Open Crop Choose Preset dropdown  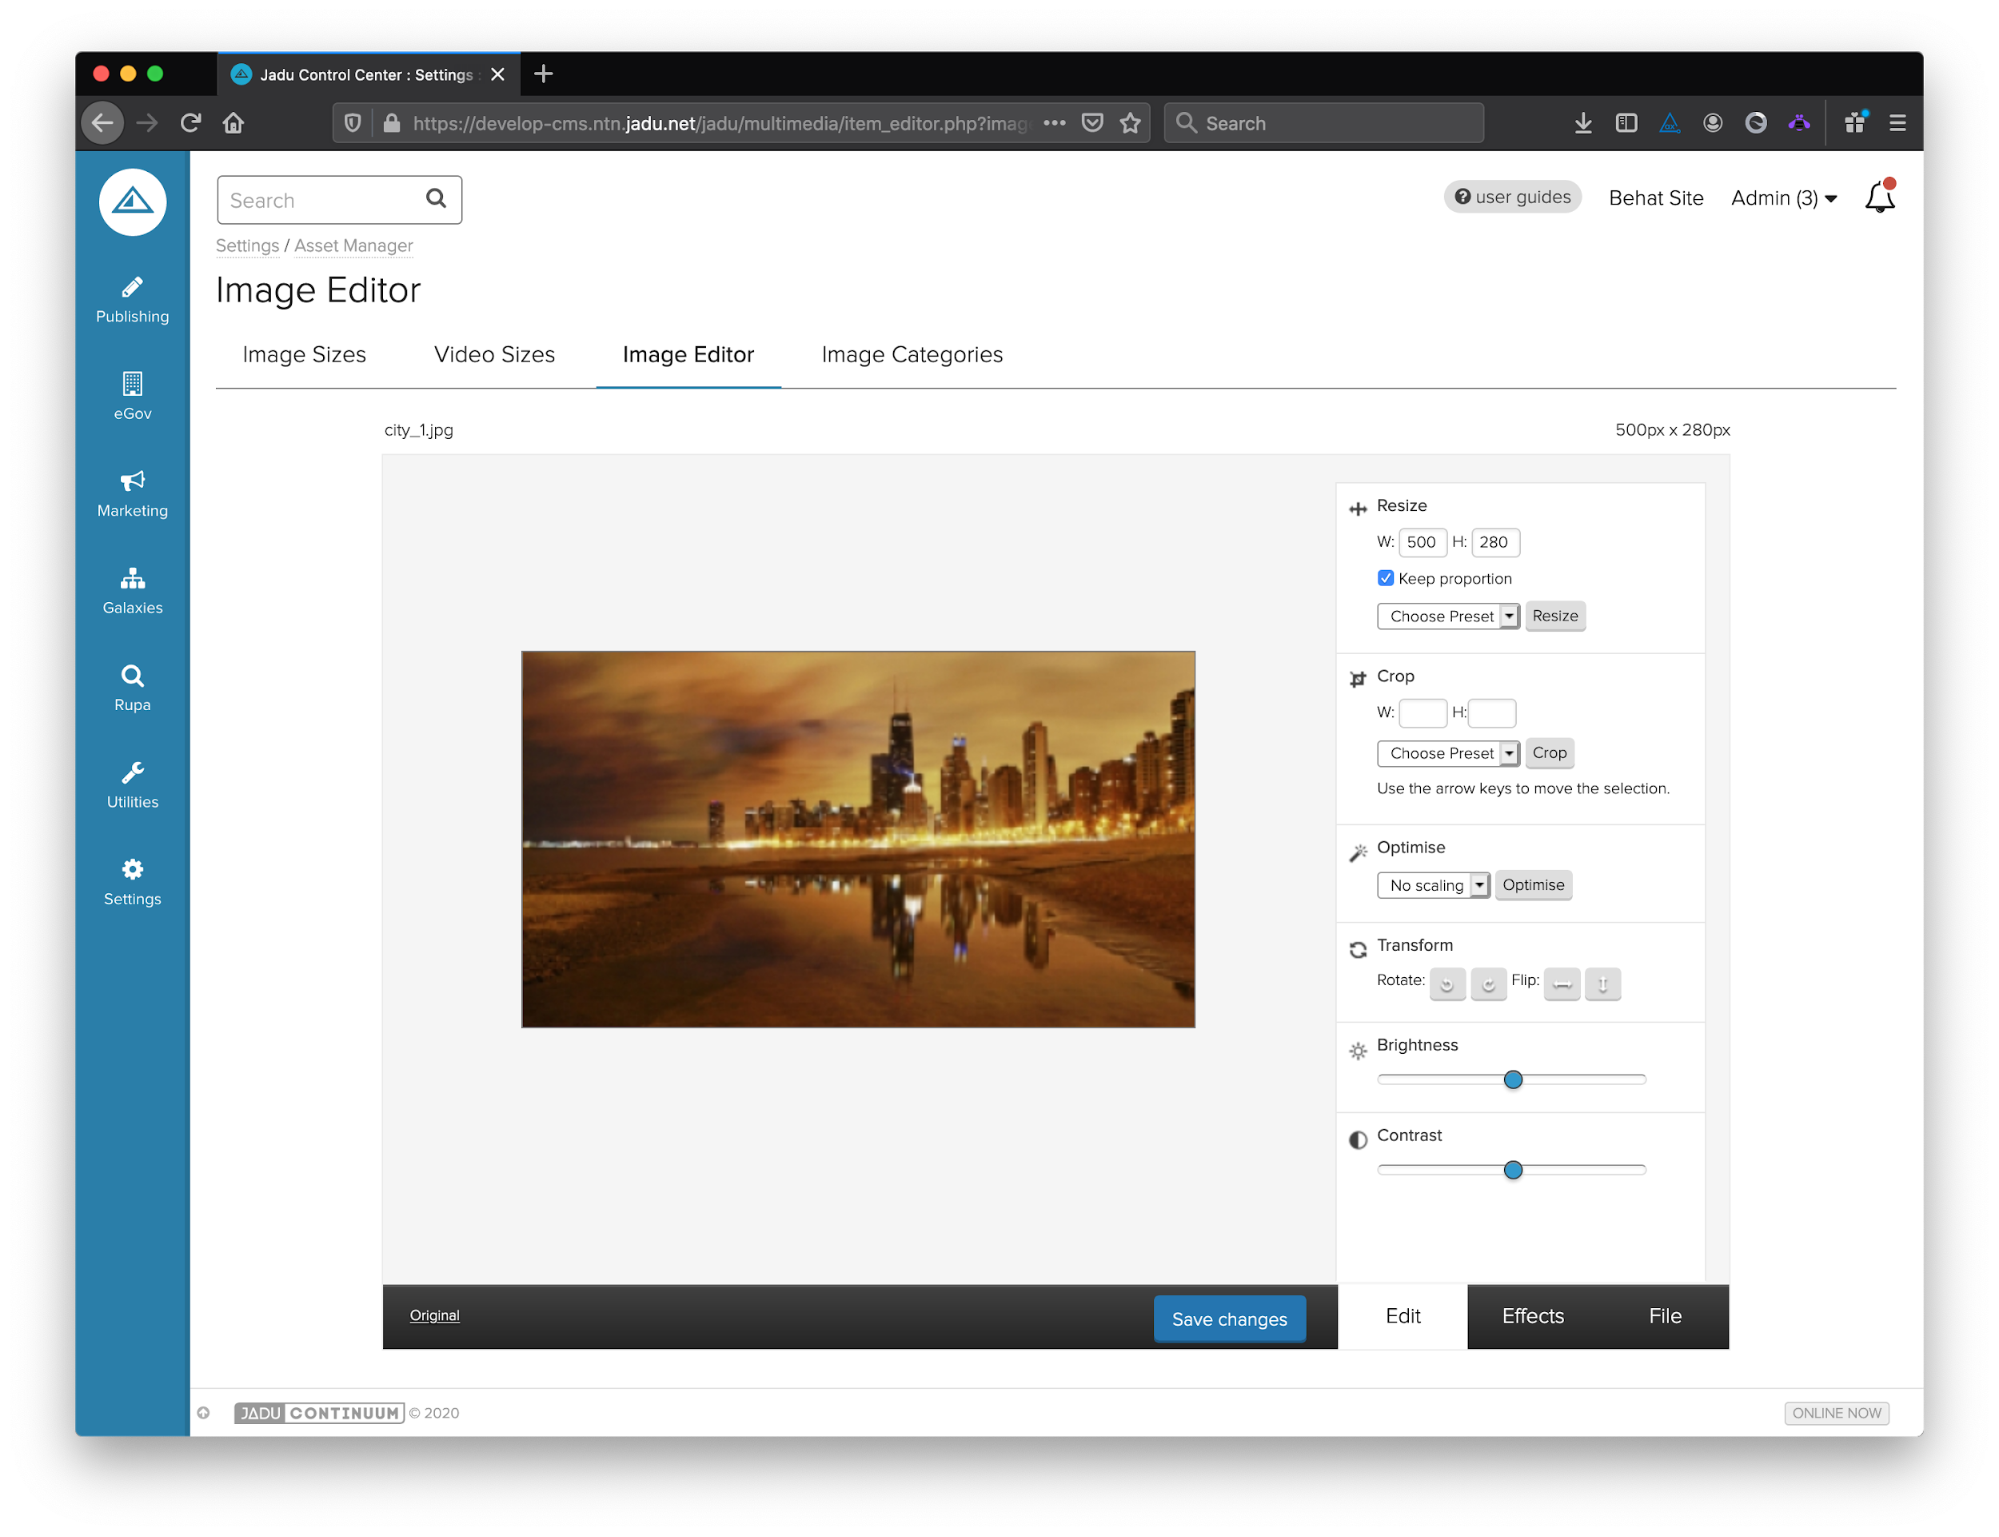click(1448, 753)
